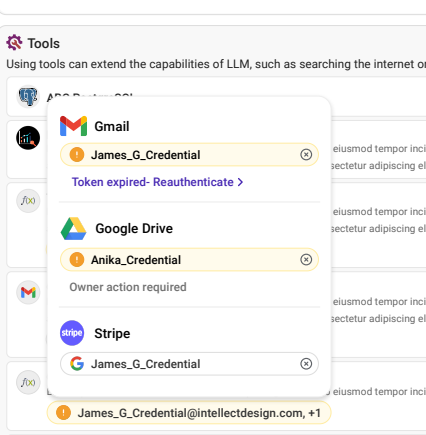Screen dimensions: 426x435
Task: Click the warning icon beside Anika_Credential
Action: pos(77,260)
